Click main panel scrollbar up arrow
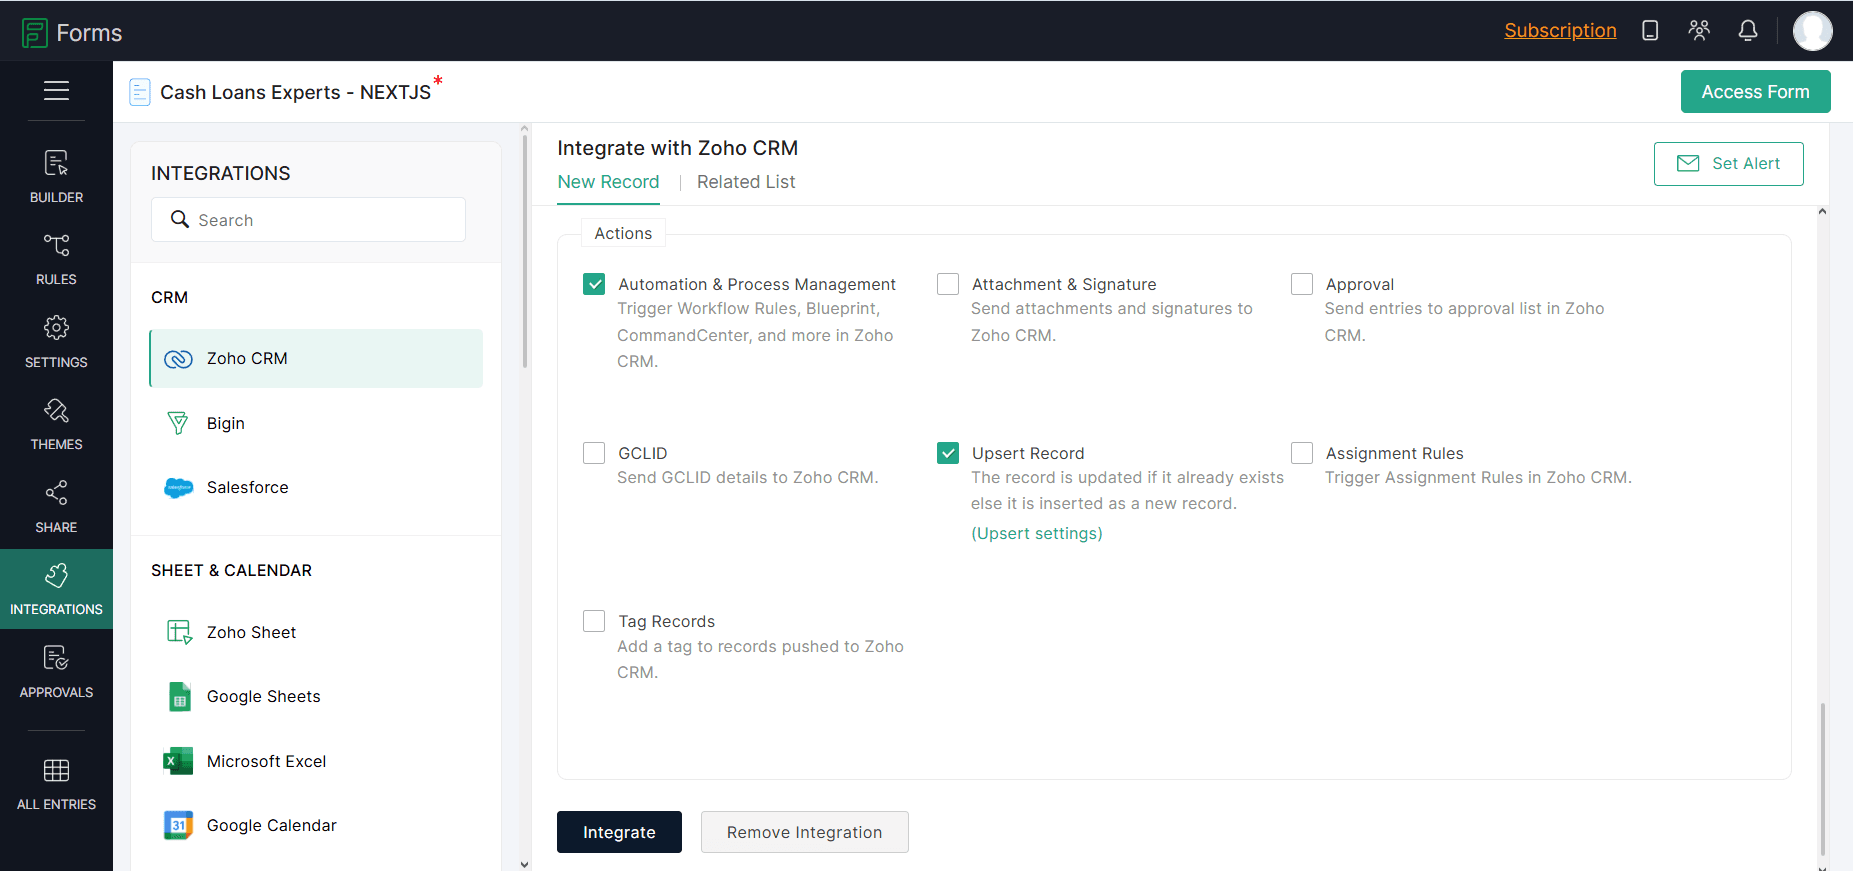Screen dimensions: 1853x871 tap(1822, 212)
